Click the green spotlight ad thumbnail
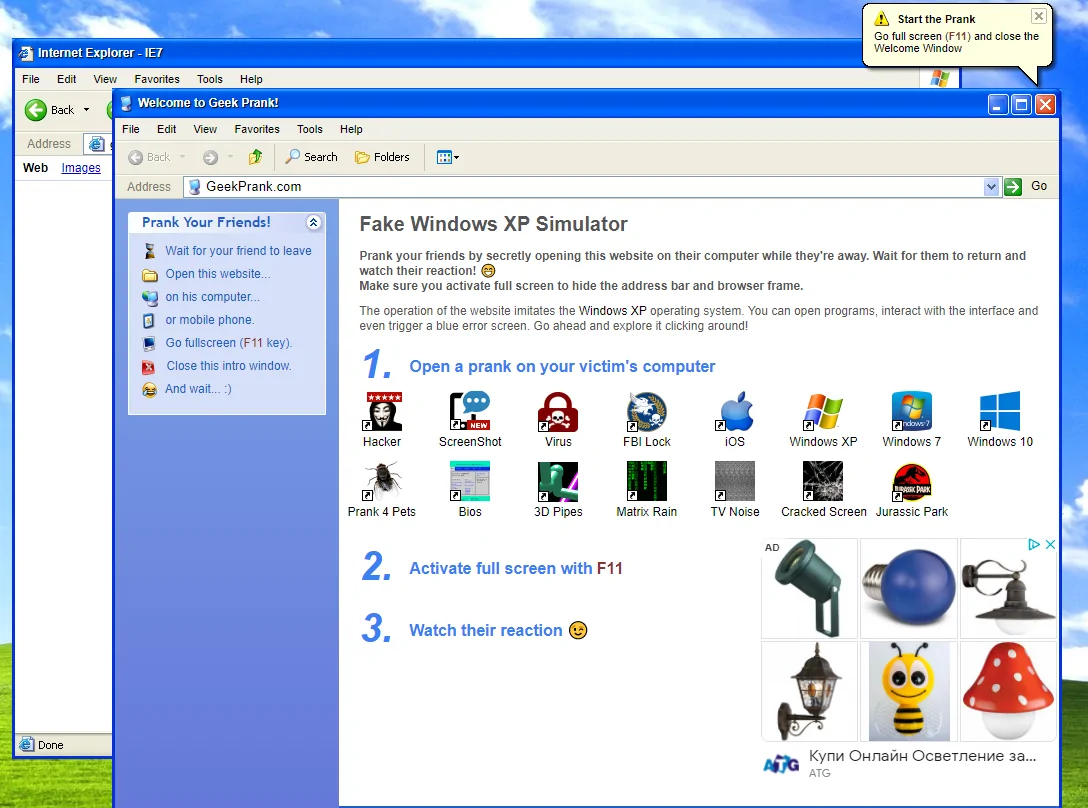 (x=810, y=588)
